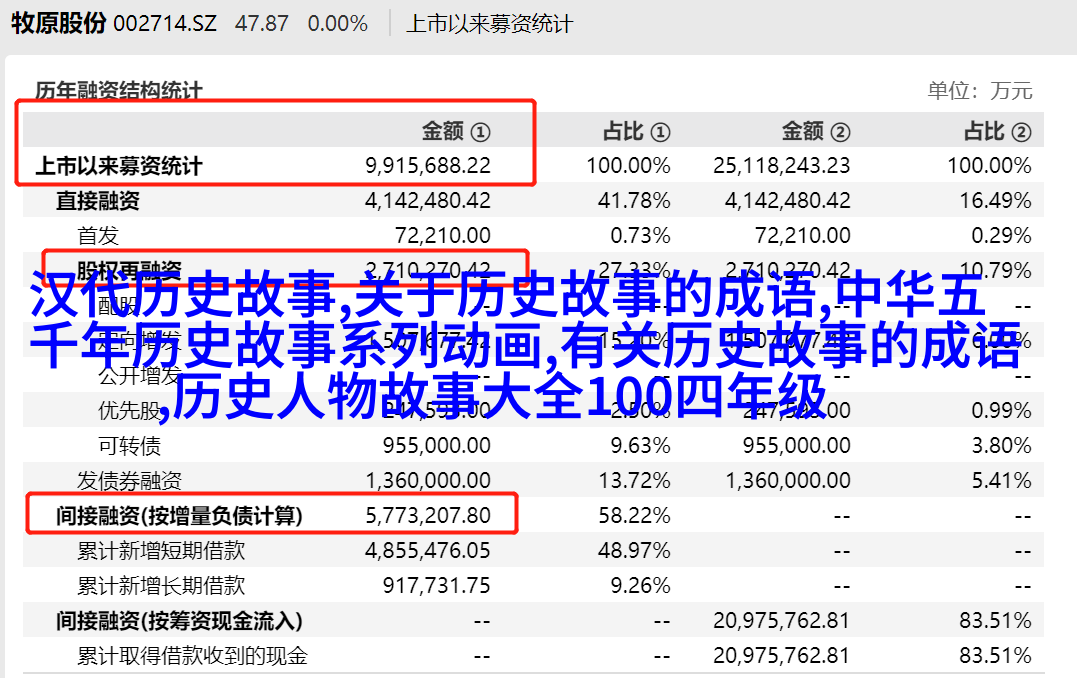Screen dimensions: 1077x678
Task: Click 20,975,762.81 in 累计取得借款收到的现金 row
Action: [x=782, y=656]
